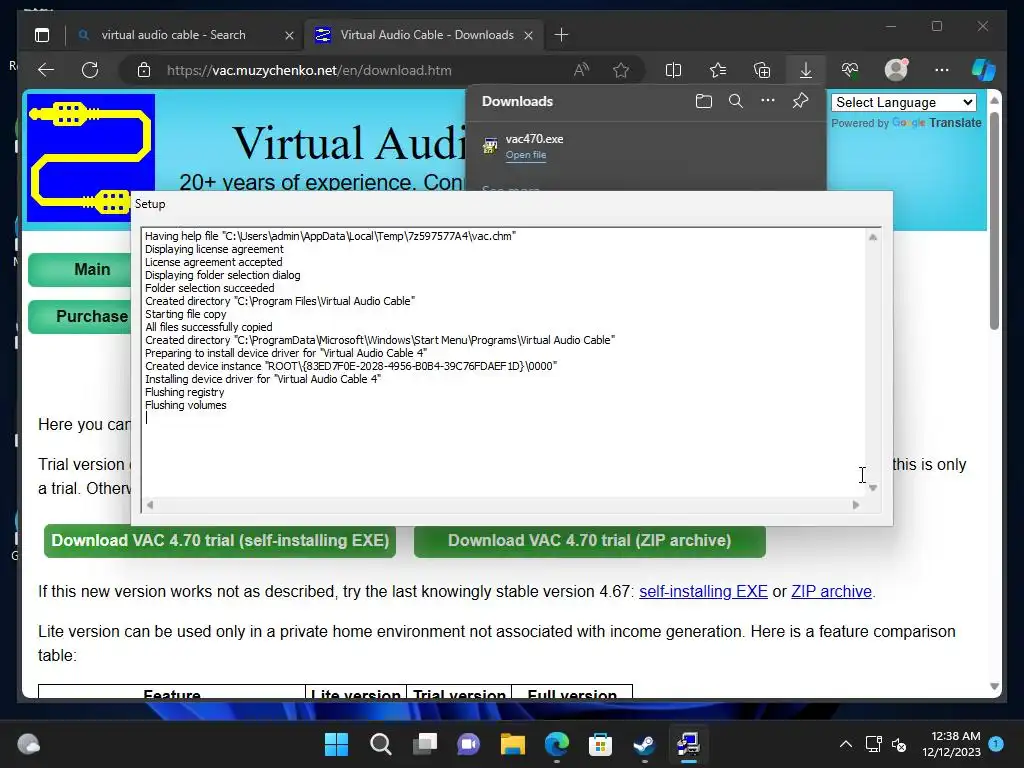Open the notification count badge
The image size is (1024, 768).
tap(996, 744)
